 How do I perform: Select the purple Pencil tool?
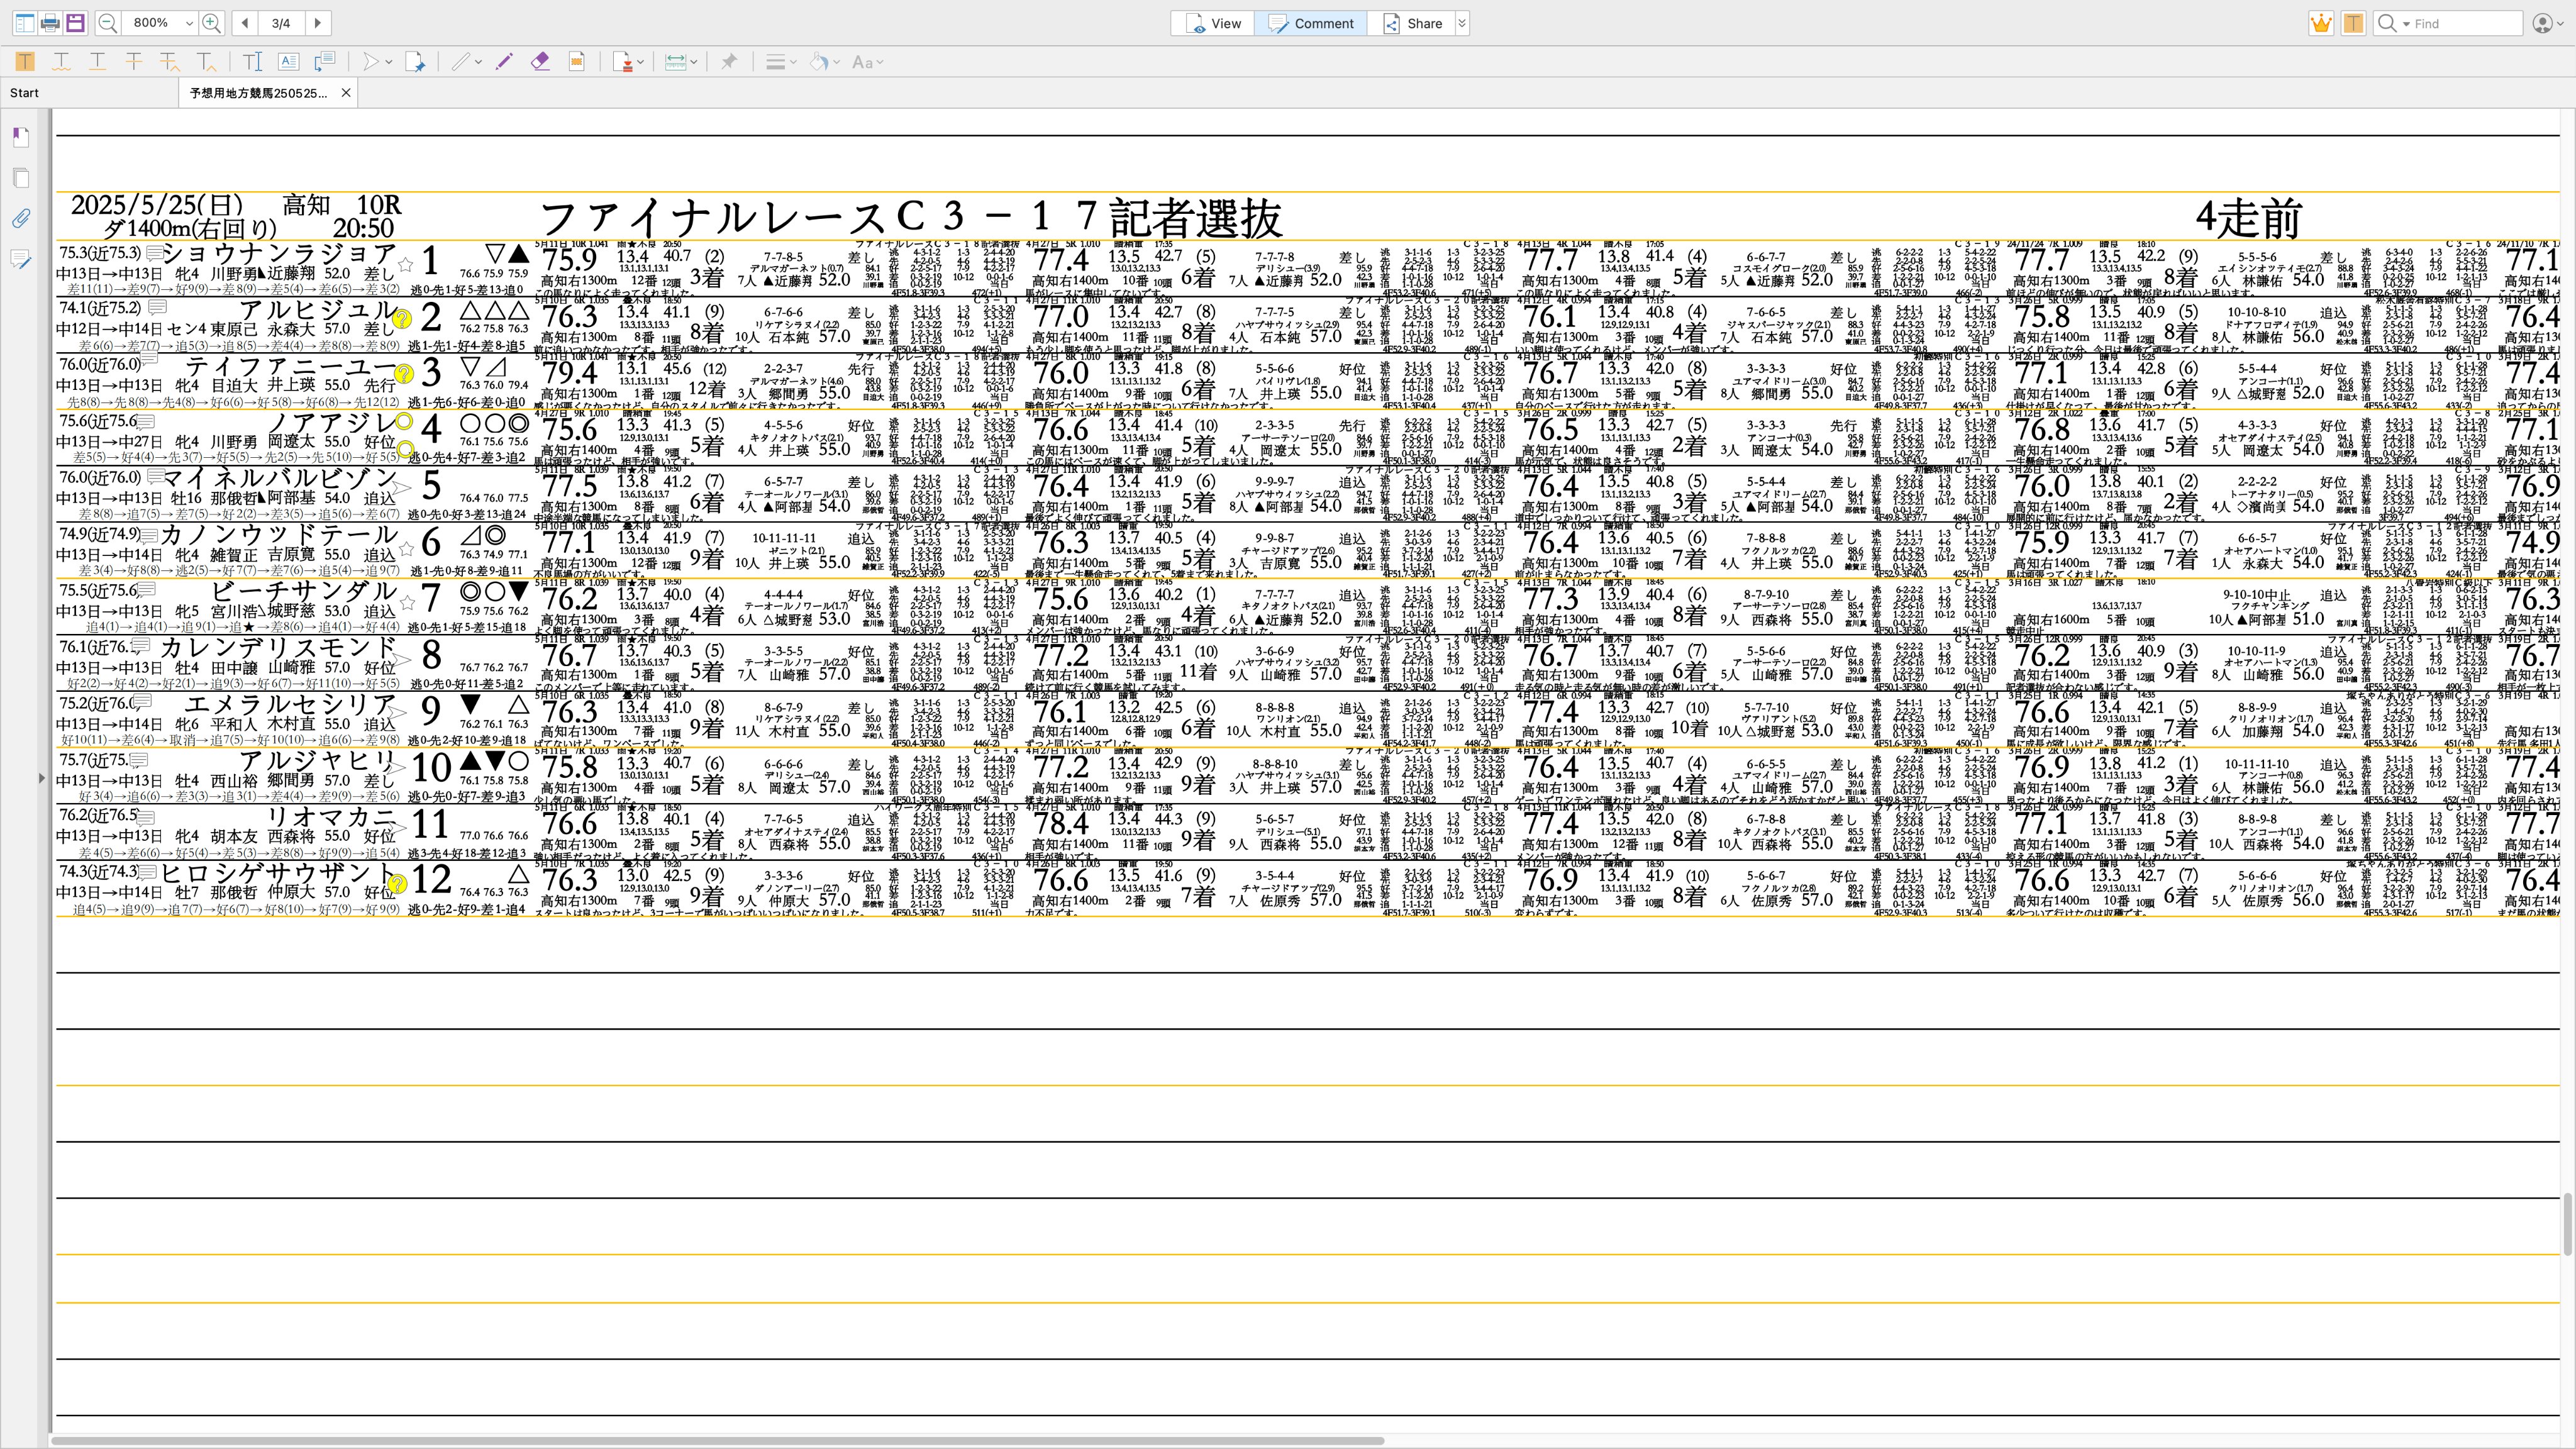coord(505,62)
